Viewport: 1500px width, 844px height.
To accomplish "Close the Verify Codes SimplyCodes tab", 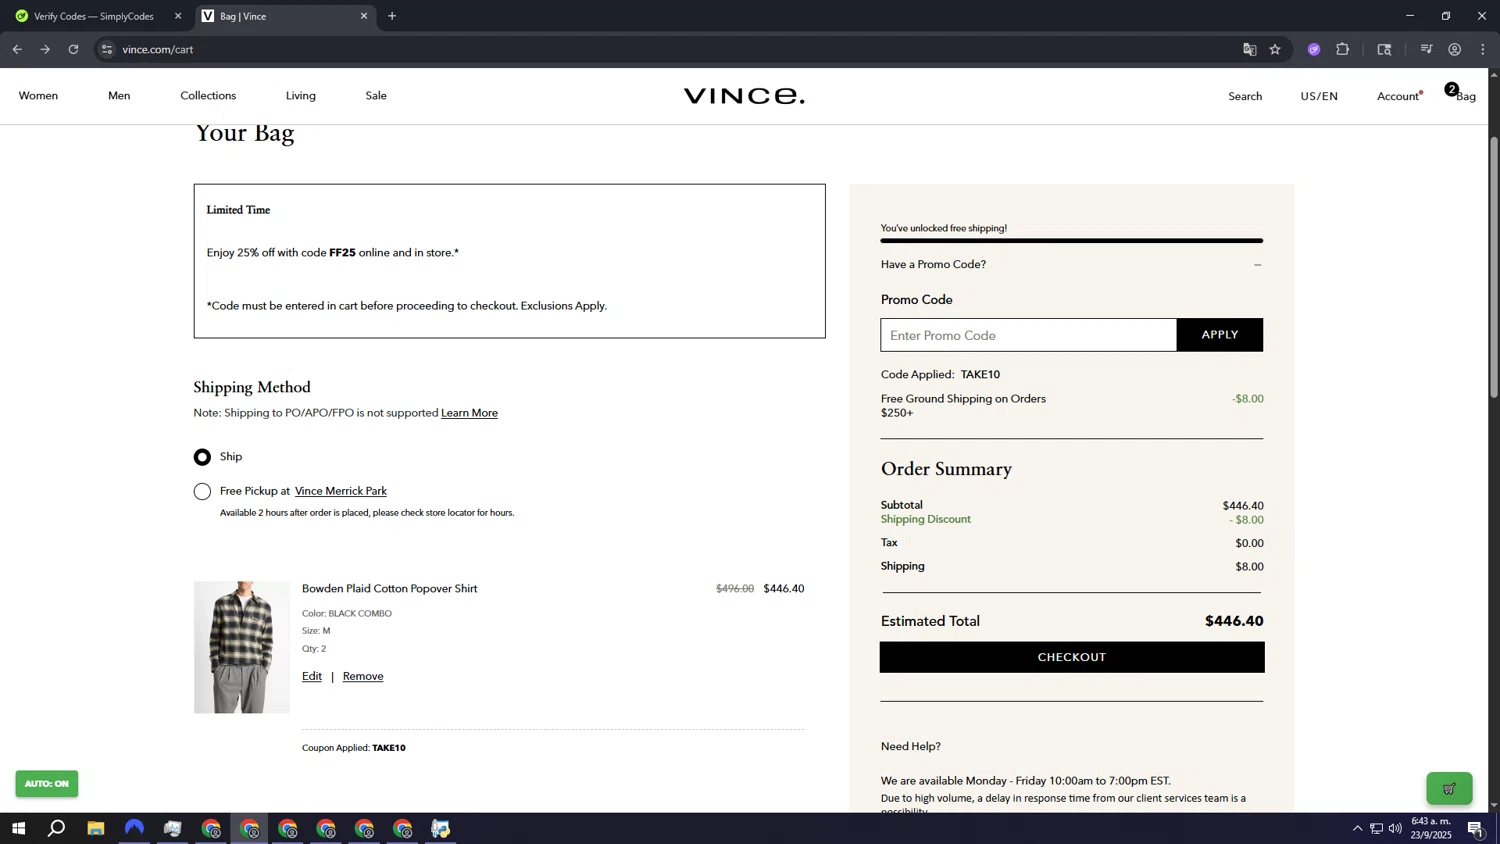I will [x=178, y=16].
